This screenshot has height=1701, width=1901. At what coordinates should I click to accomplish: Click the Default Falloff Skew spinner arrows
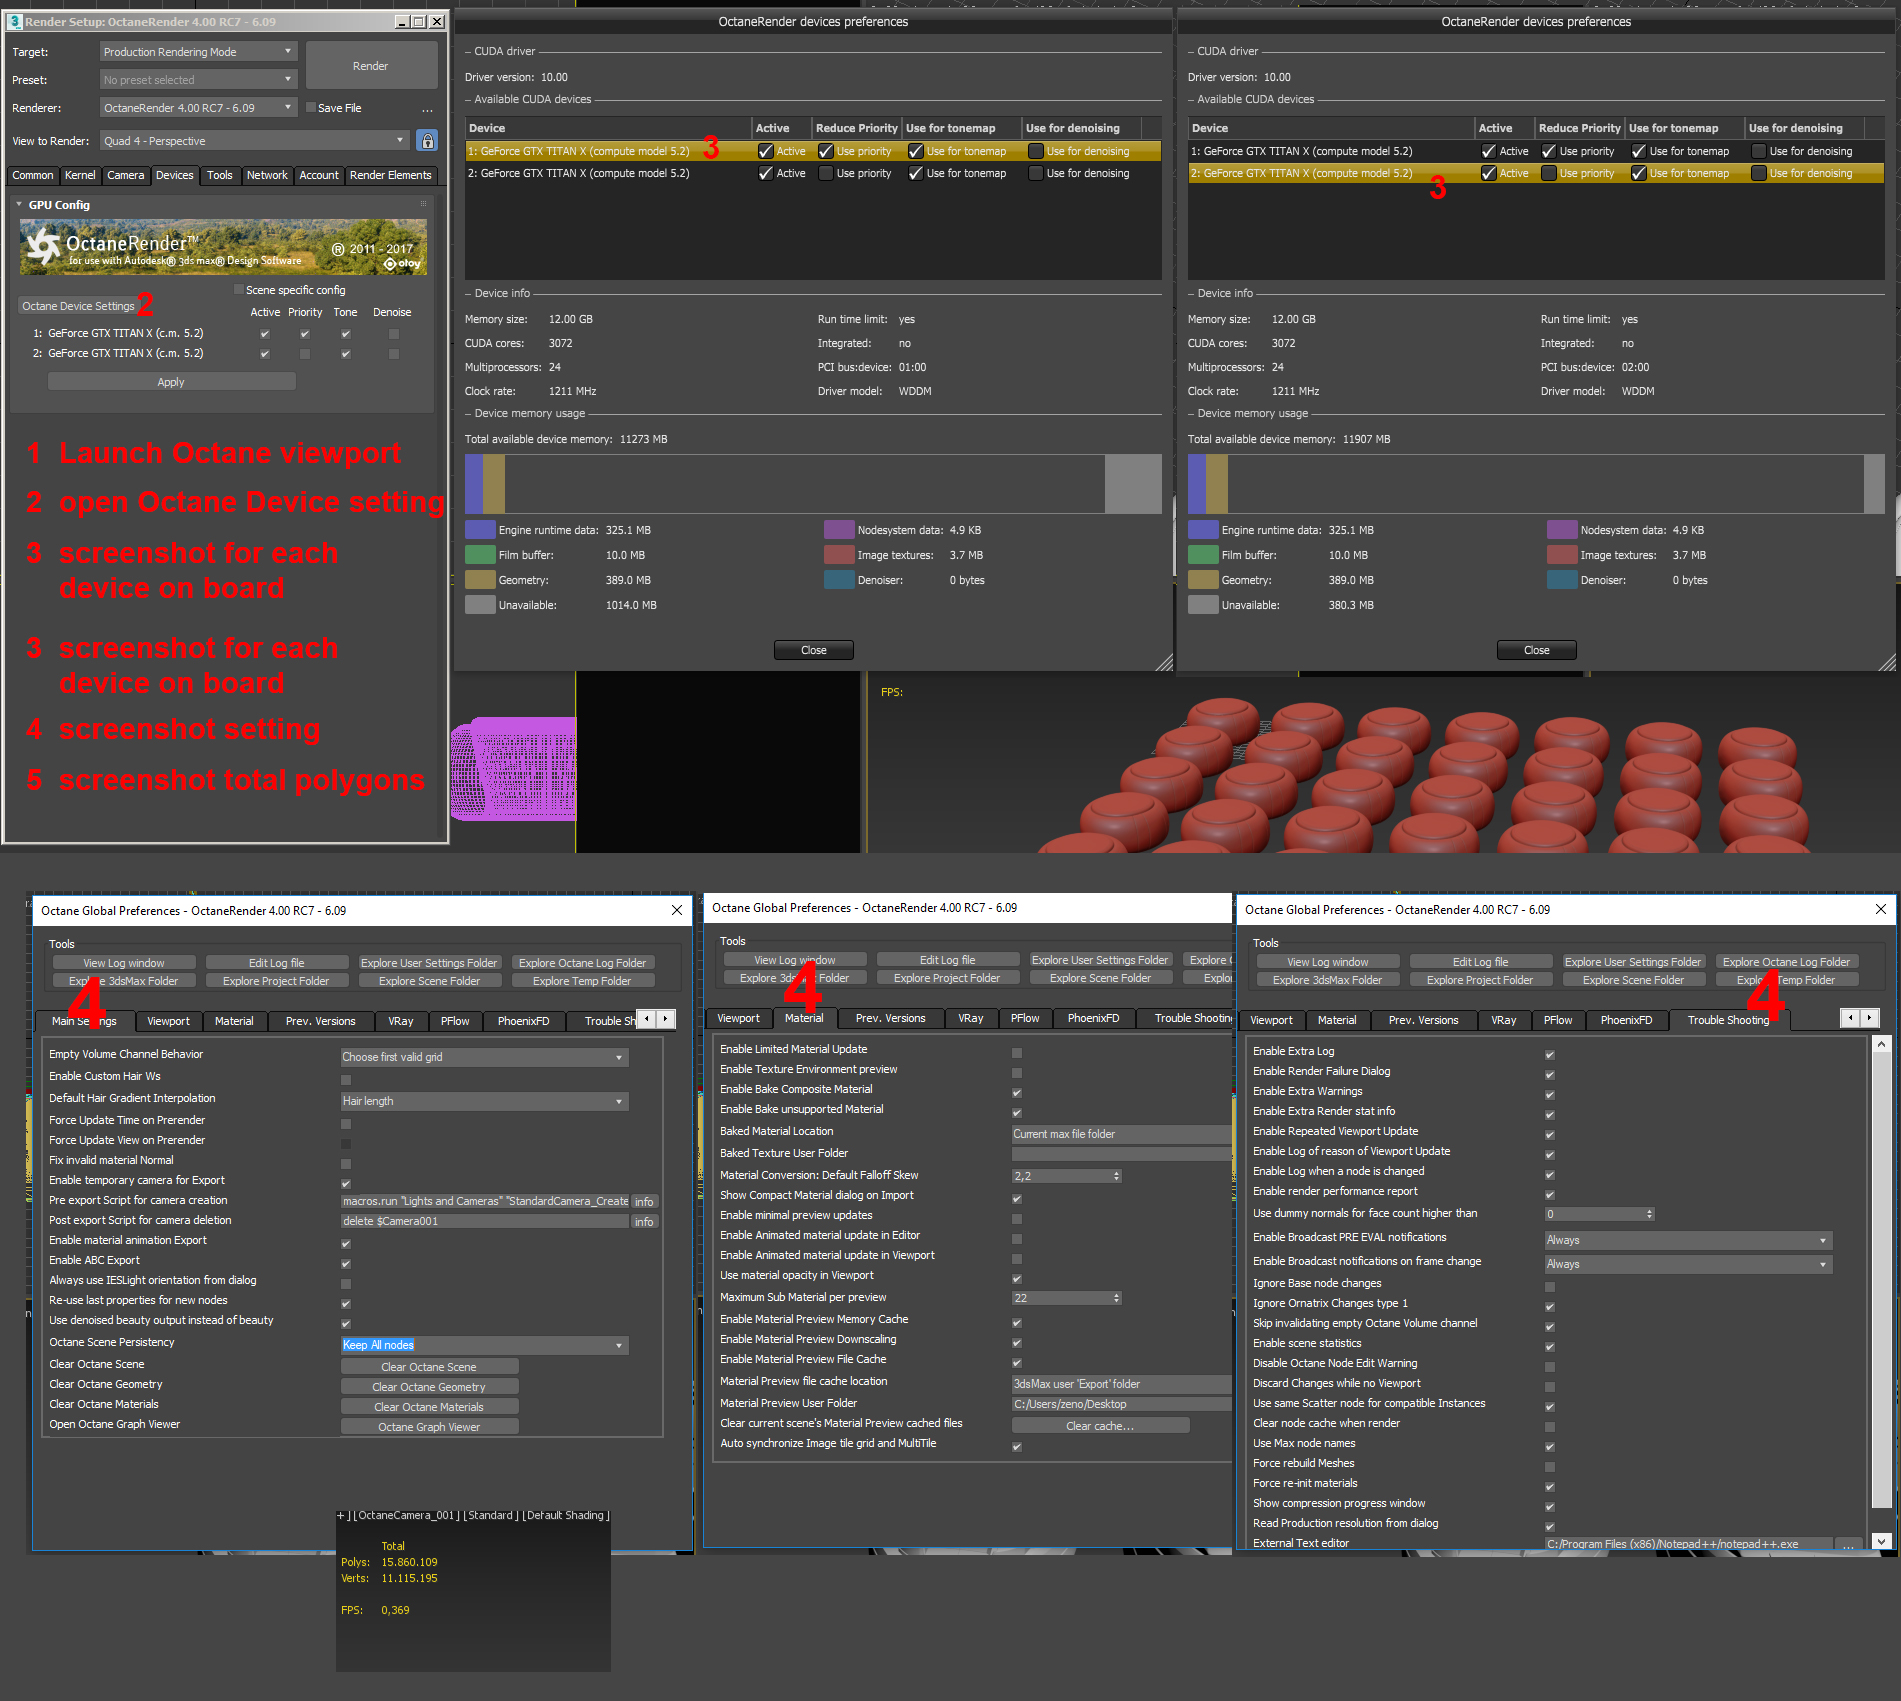coord(1116,1176)
